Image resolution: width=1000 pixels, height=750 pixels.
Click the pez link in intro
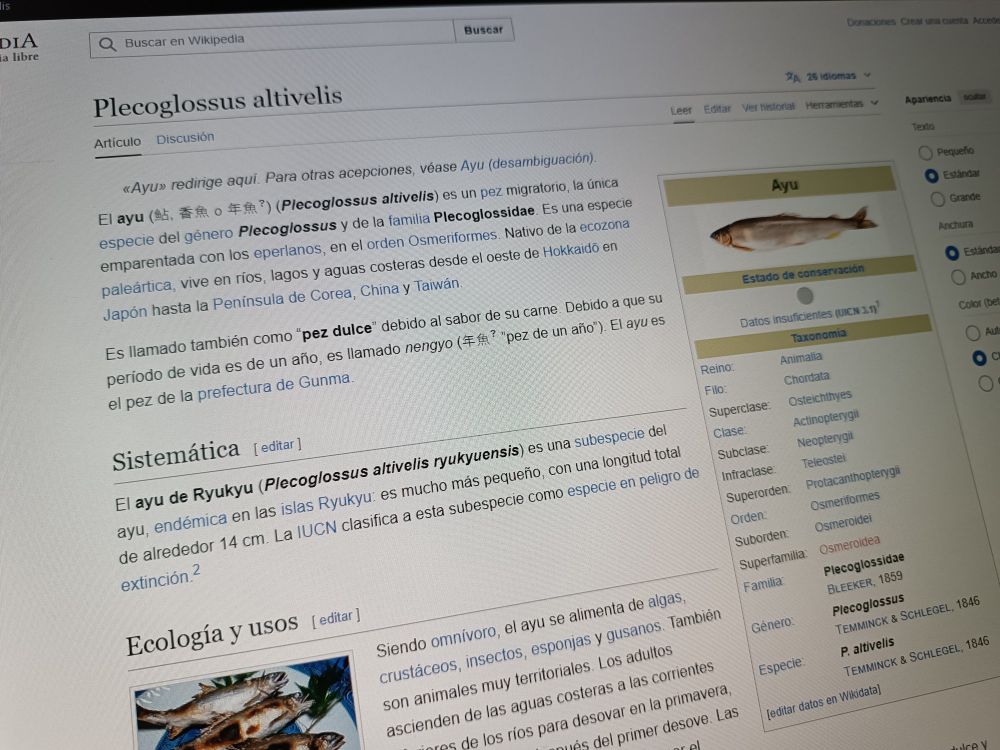[491, 192]
